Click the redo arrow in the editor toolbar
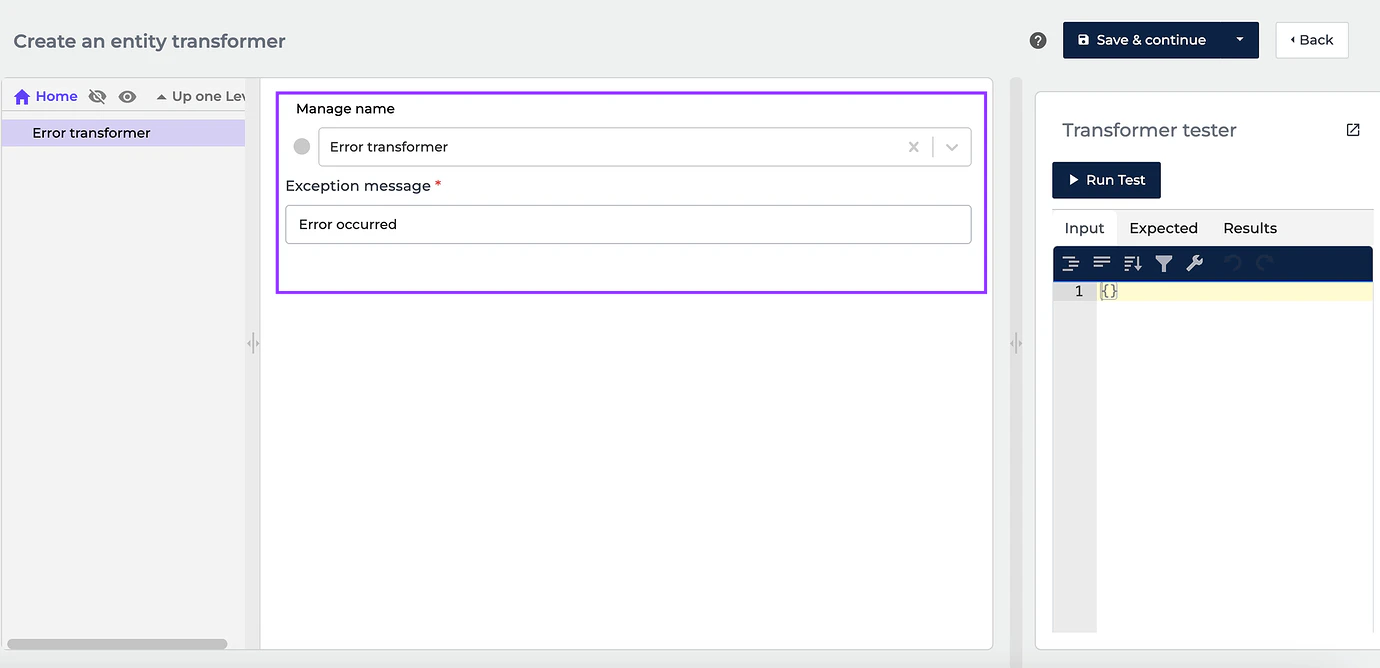This screenshot has height=668, width=1380. (1264, 264)
